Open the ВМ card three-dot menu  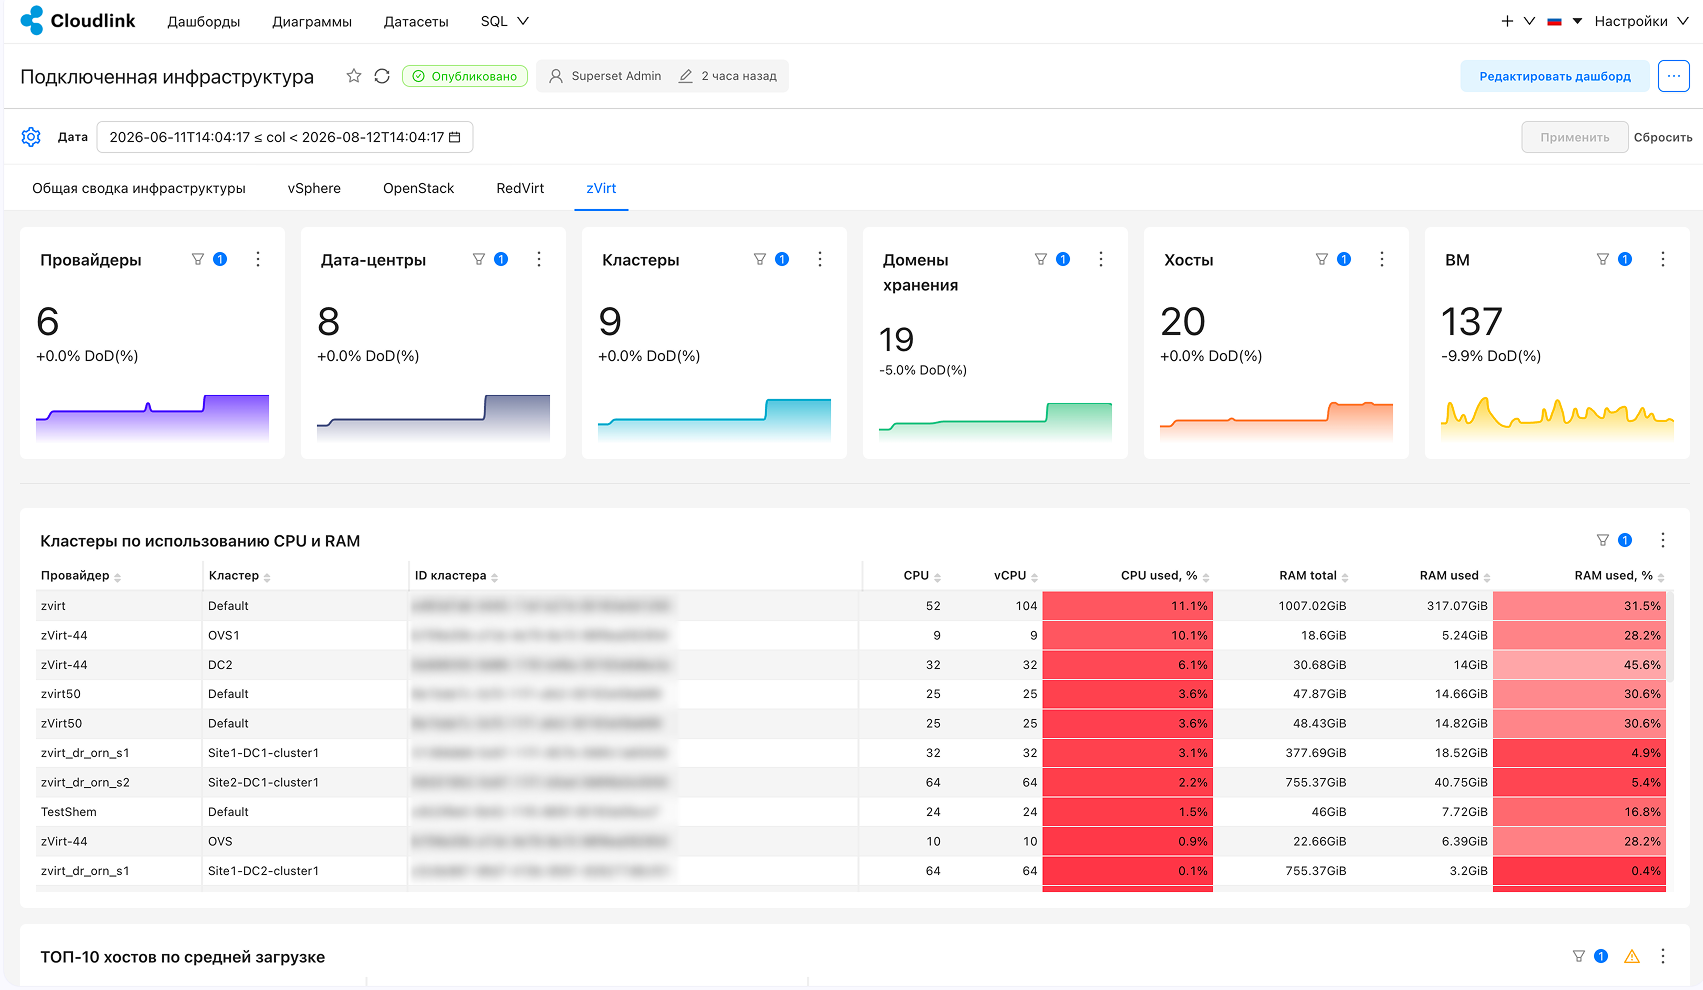tap(1663, 259)
